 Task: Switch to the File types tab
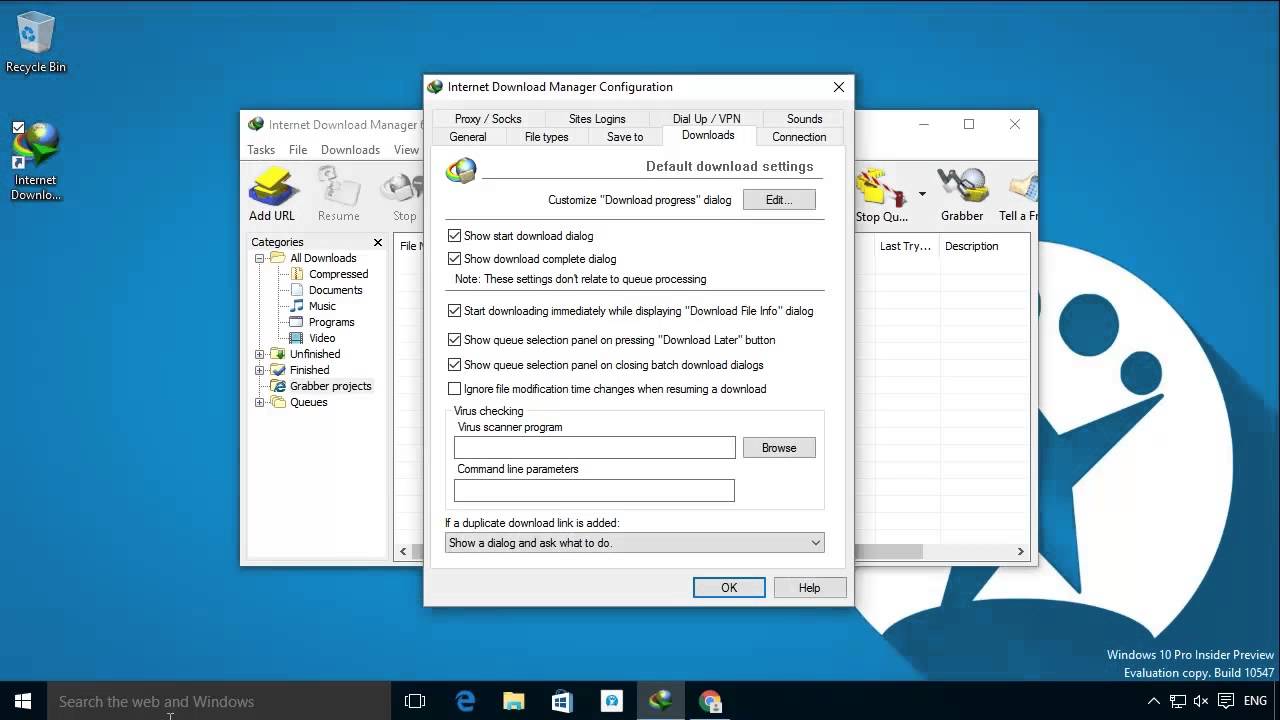tap(546, 137)
